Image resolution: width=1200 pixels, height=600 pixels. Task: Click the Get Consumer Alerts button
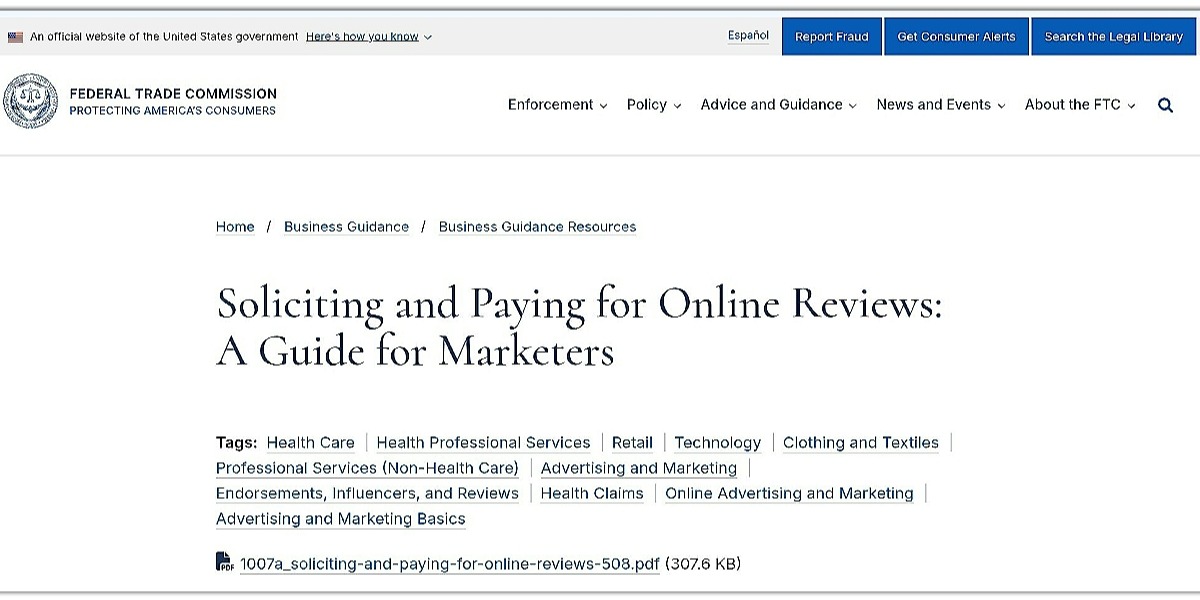coord(956,37)
